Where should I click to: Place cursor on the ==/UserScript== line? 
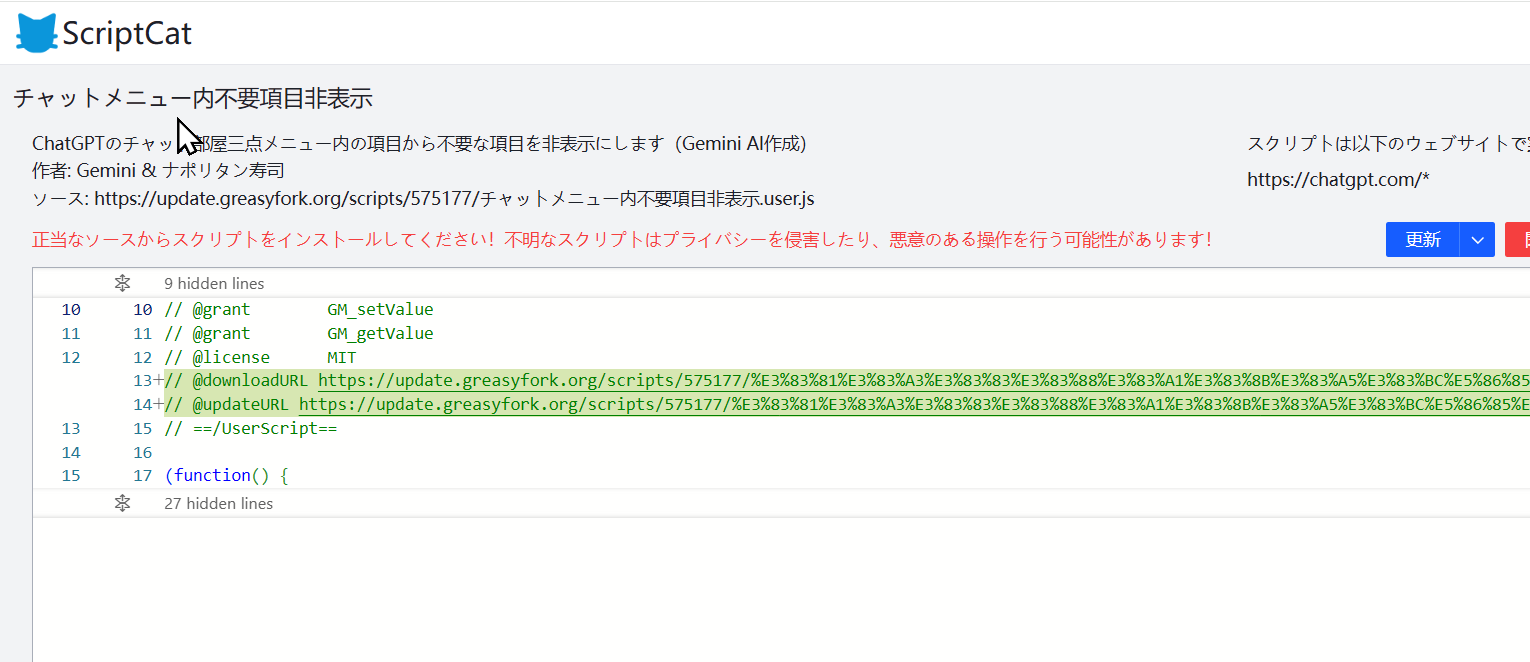coord(251,428)
